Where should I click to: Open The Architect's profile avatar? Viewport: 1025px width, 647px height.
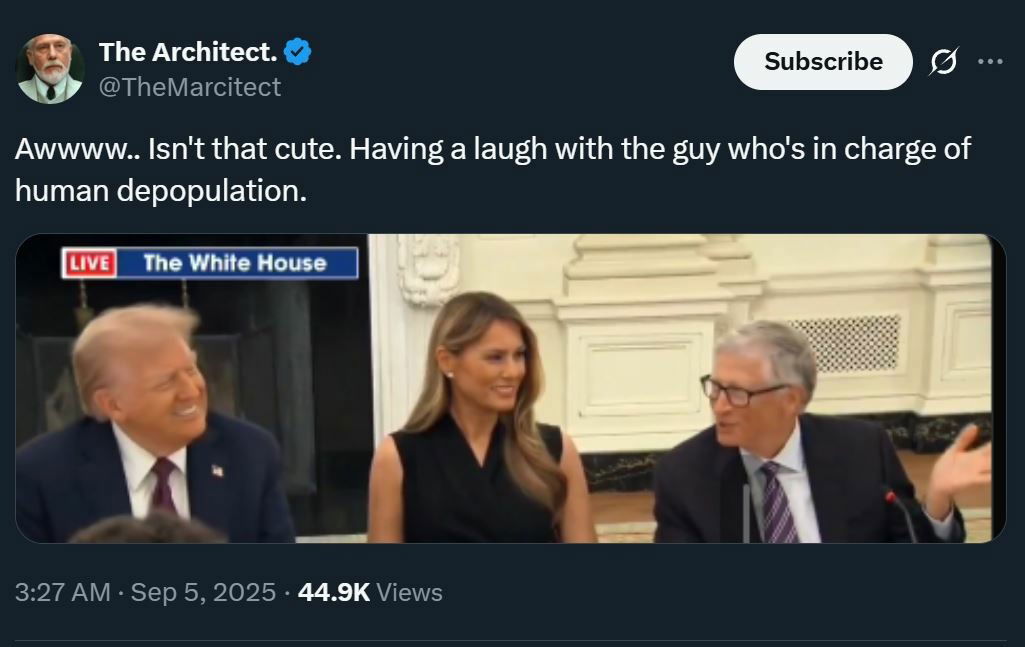pos(50,69)
